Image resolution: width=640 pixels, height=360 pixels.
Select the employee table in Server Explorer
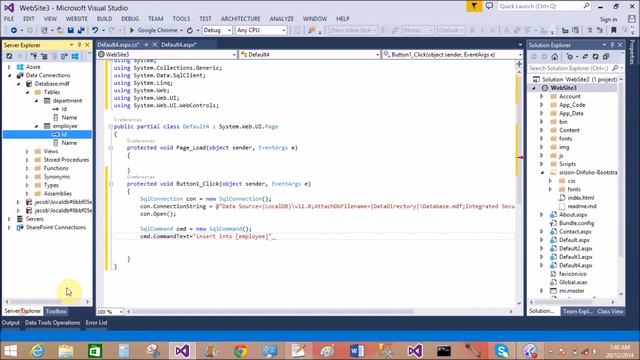click(65, 126)
